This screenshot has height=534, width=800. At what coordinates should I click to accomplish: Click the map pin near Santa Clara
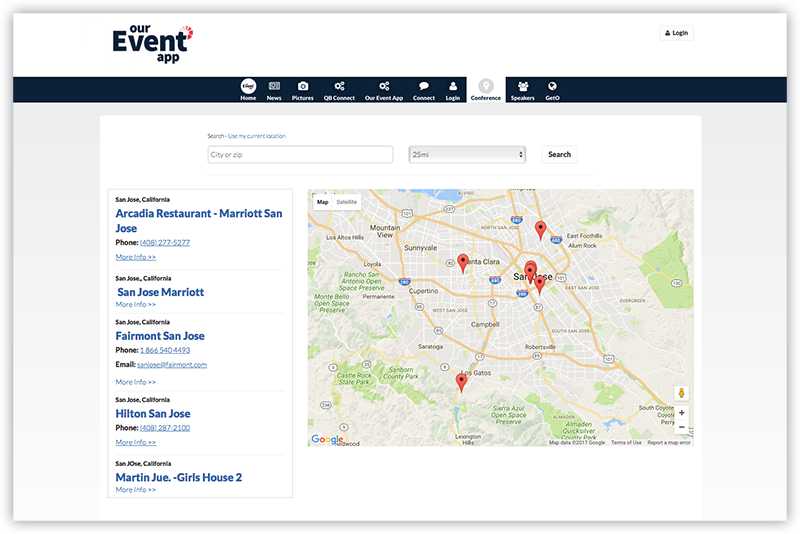pos(463,264)
